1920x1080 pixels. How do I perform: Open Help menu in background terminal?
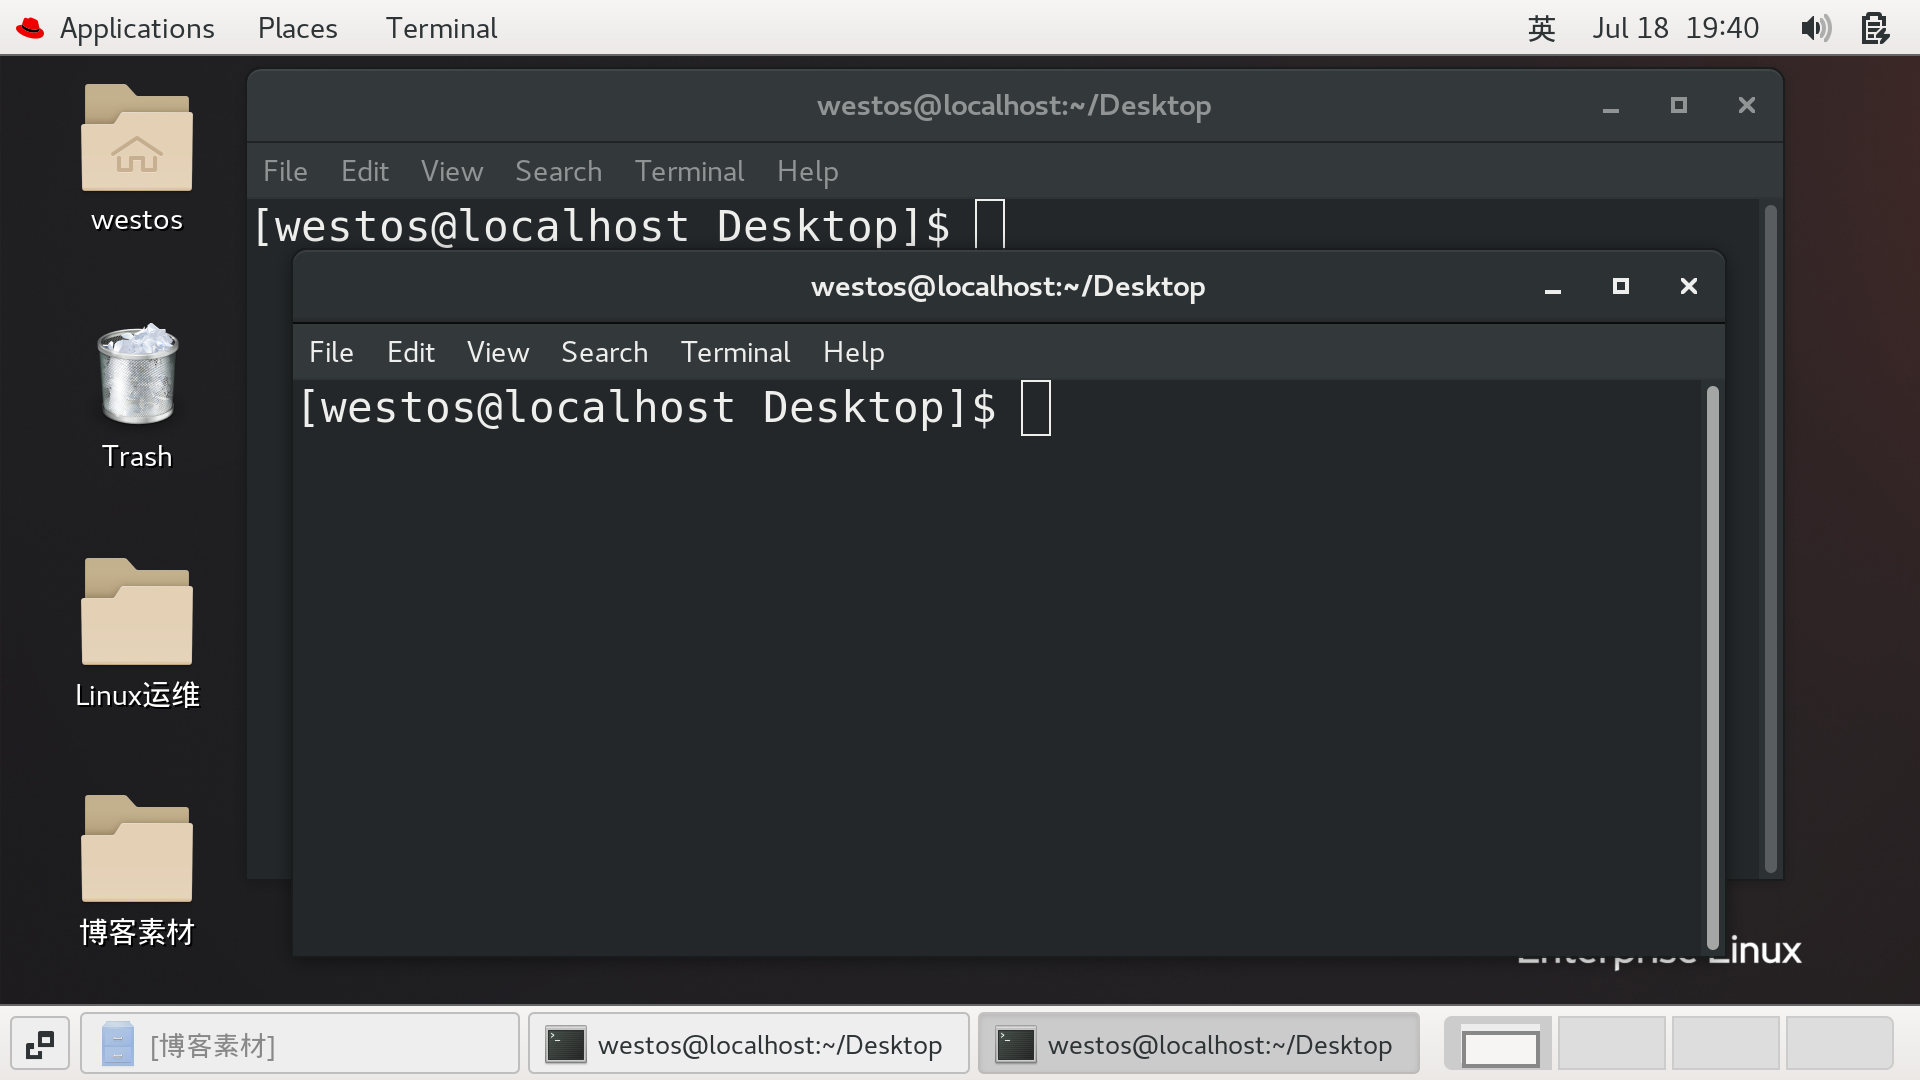click(808, 171)
